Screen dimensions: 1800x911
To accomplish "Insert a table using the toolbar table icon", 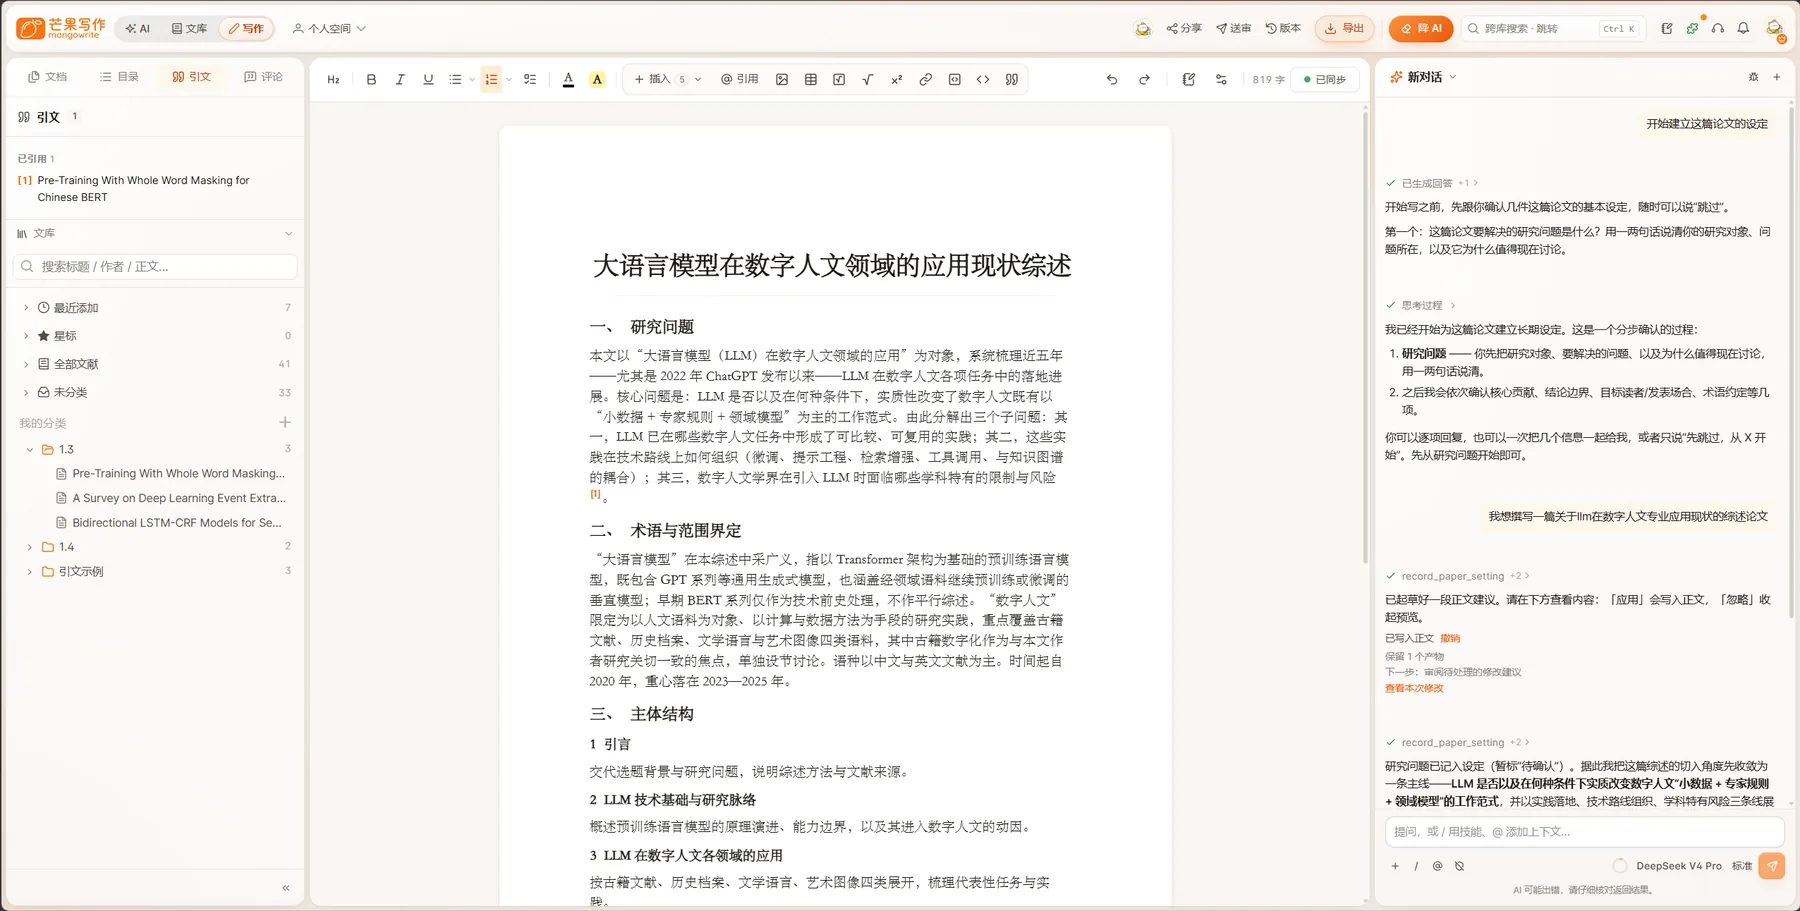I will (x=811, y=79).
